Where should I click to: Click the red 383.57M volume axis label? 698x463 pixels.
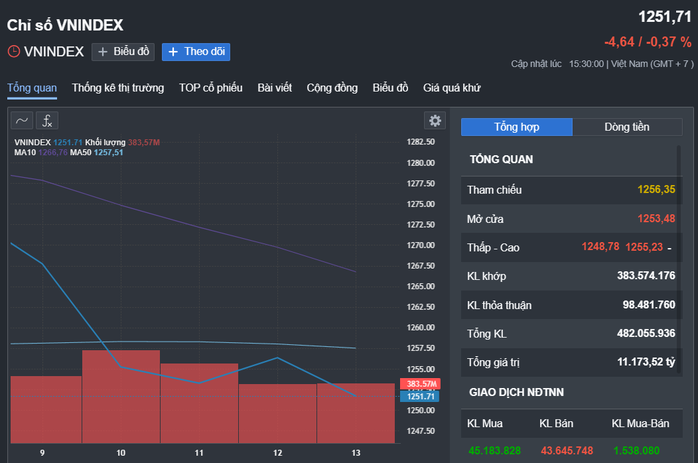pyautogui.click(x=421, y=384)
